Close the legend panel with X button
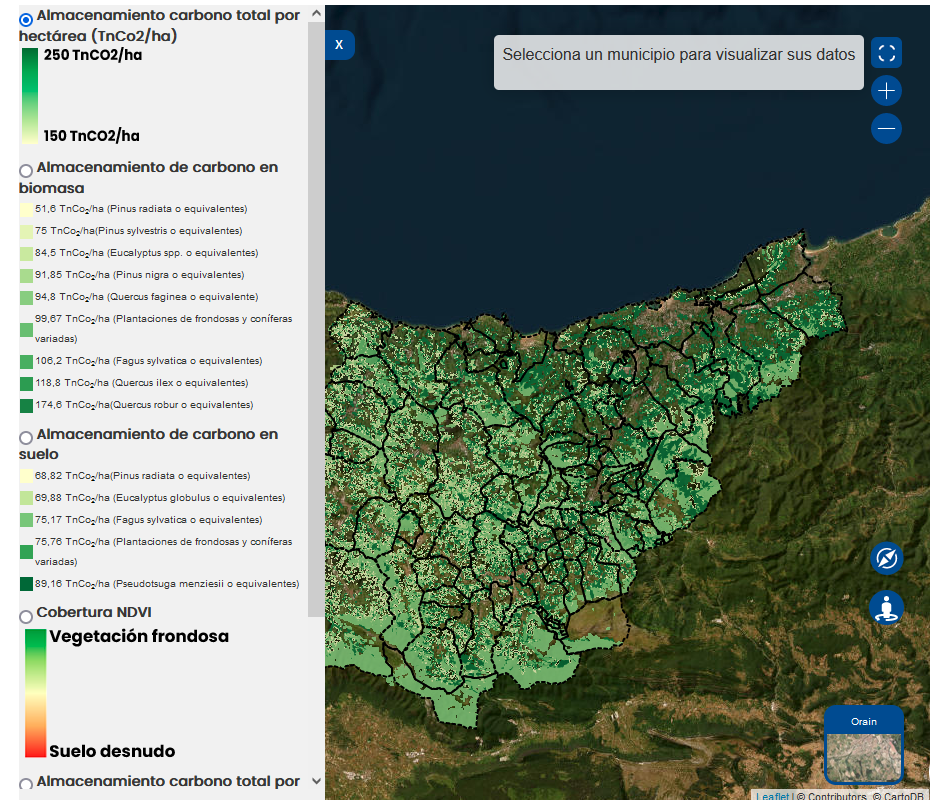This screenshot has width=930, height=800. 339,45
